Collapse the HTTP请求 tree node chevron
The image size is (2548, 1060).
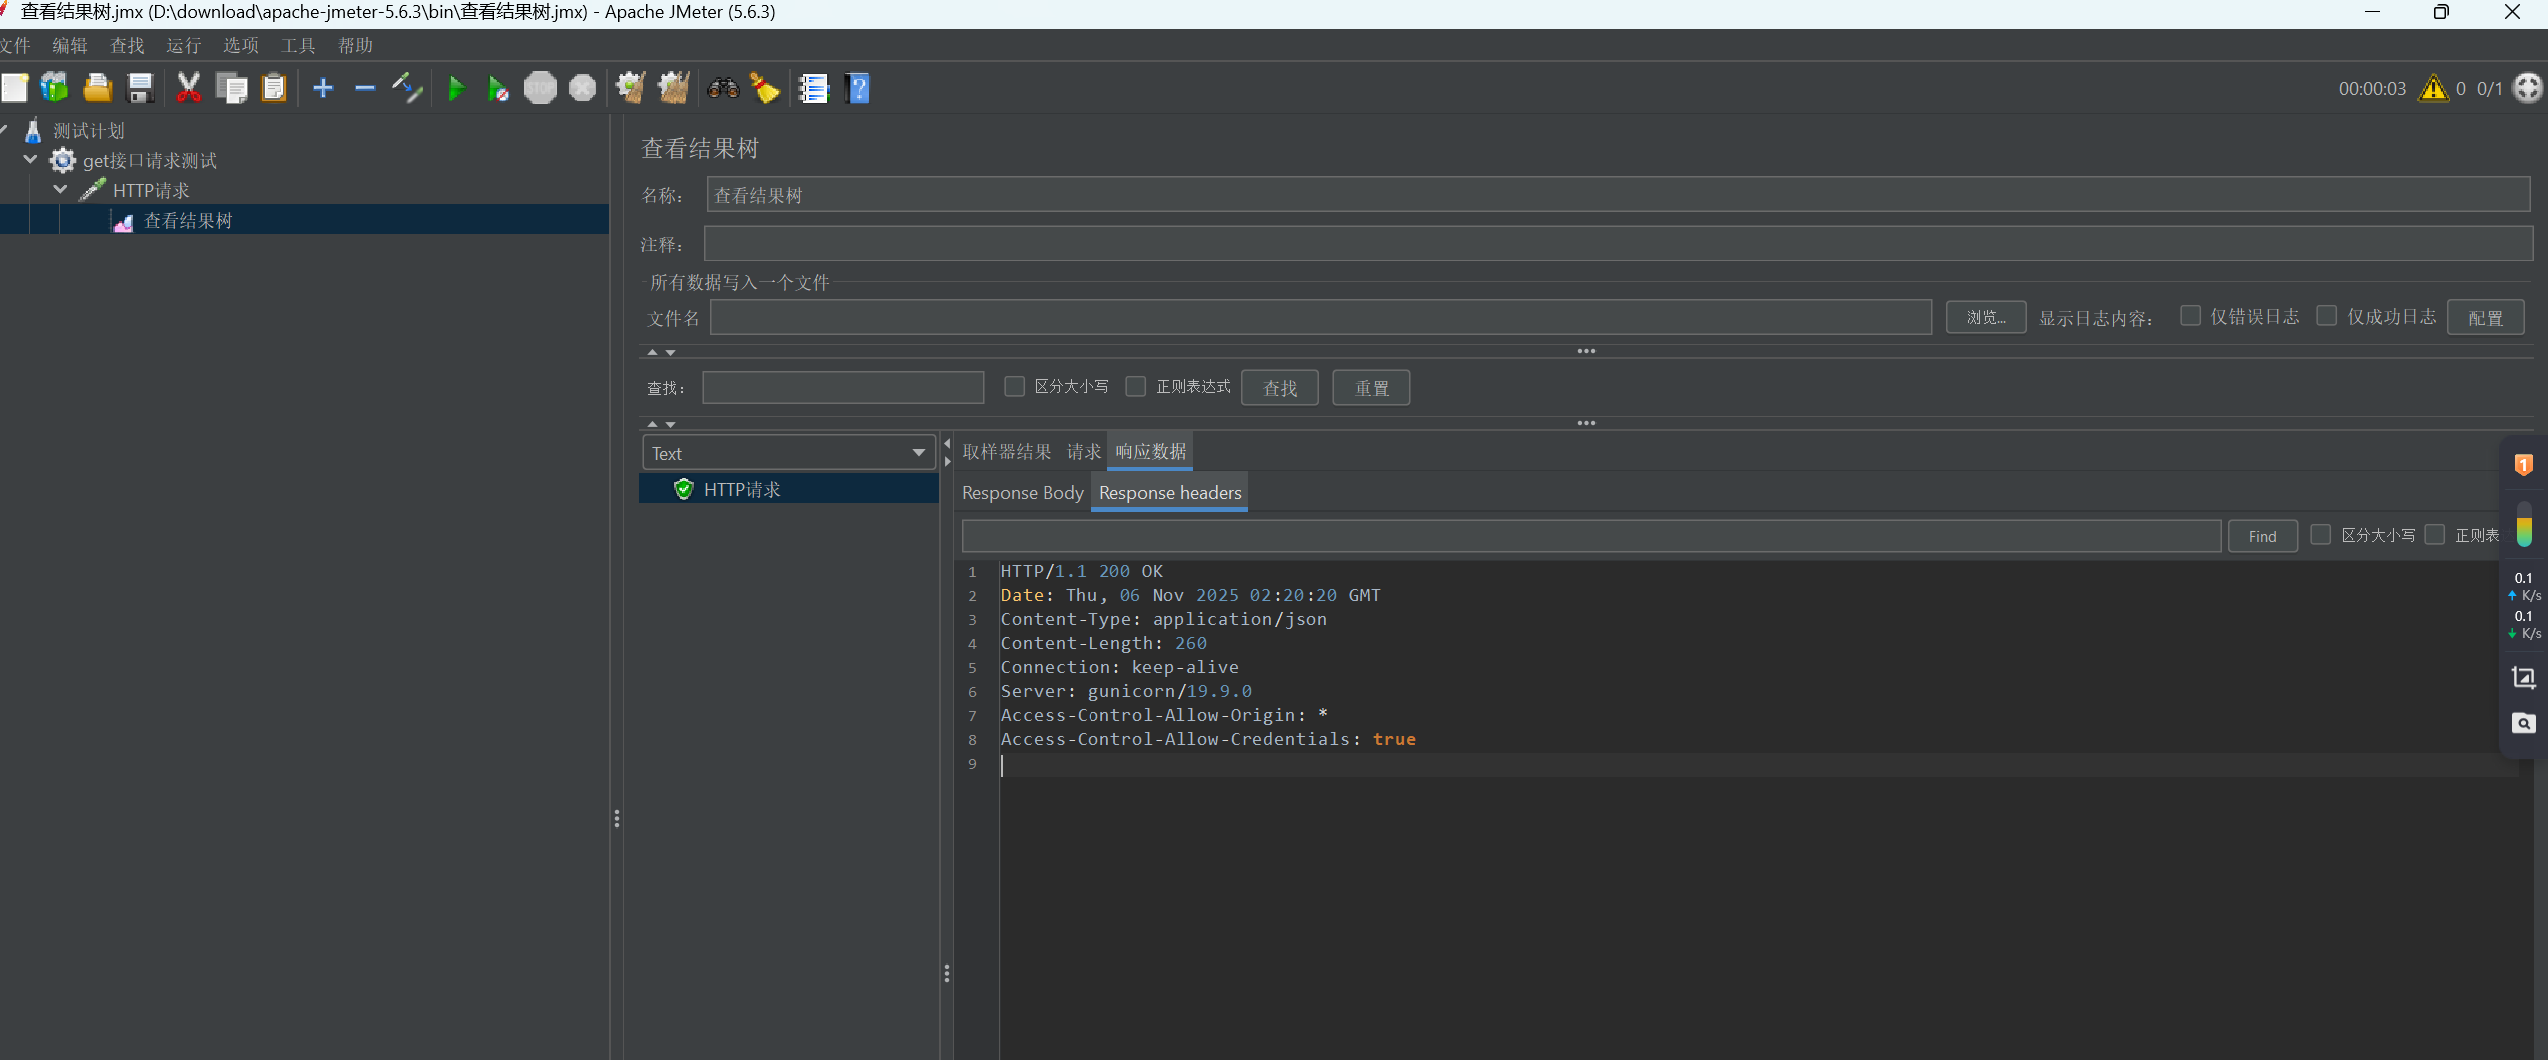(60, 190)
